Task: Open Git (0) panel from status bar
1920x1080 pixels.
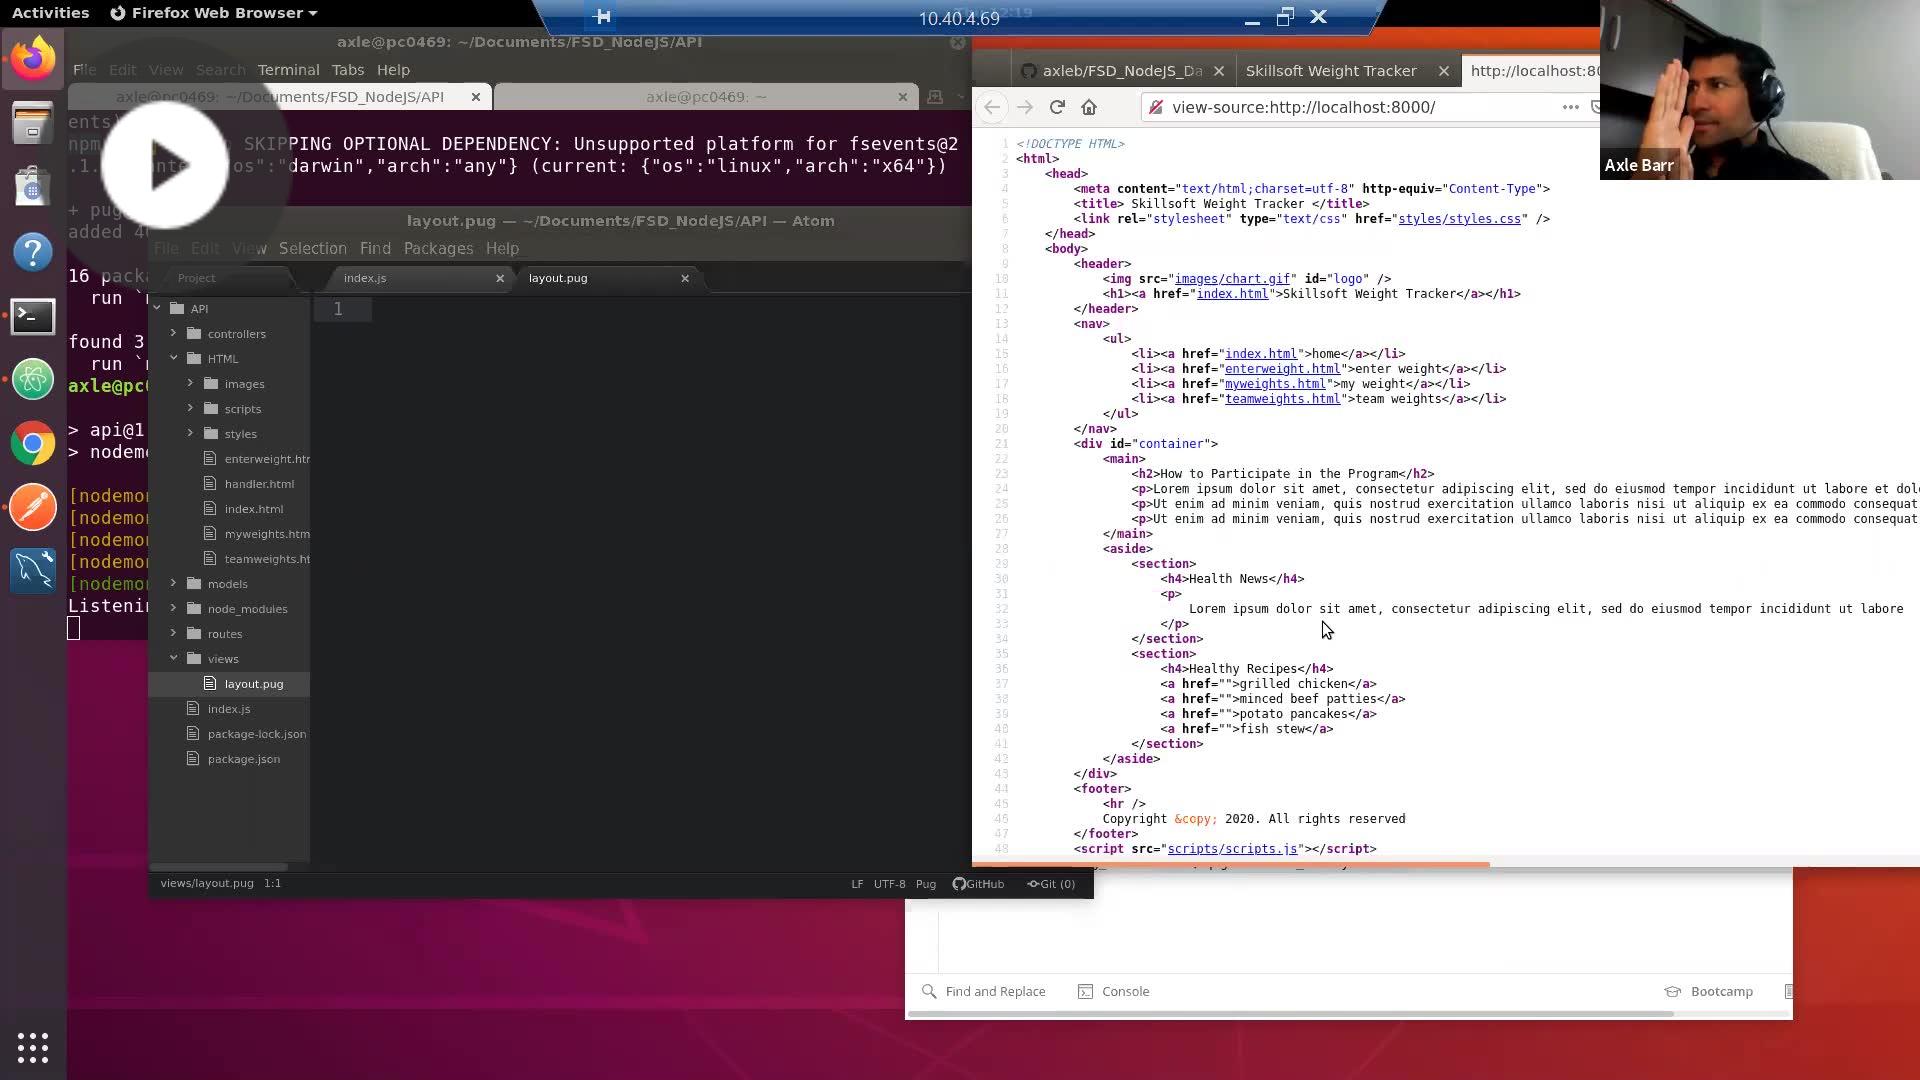Action: coord(1051,884)
